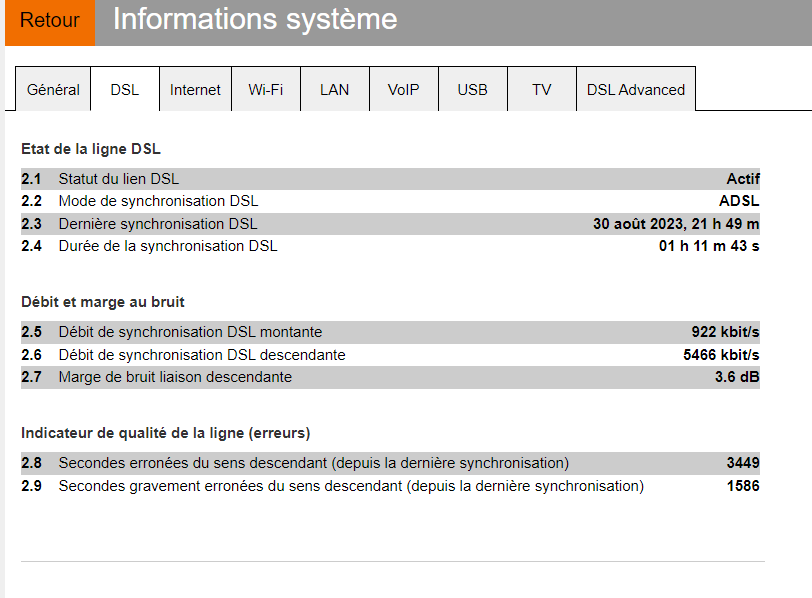Click the Secondes erronées value 3449

click(x=743, y=463)
